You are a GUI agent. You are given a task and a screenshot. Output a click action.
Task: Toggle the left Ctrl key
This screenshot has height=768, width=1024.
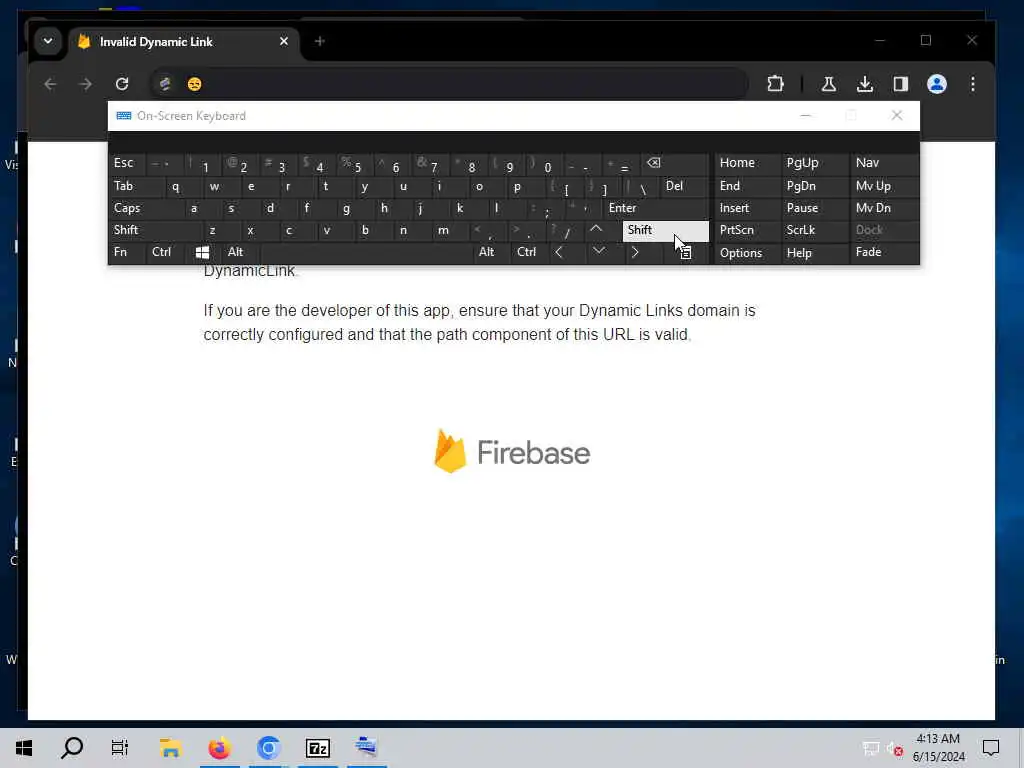pos(165,252)
